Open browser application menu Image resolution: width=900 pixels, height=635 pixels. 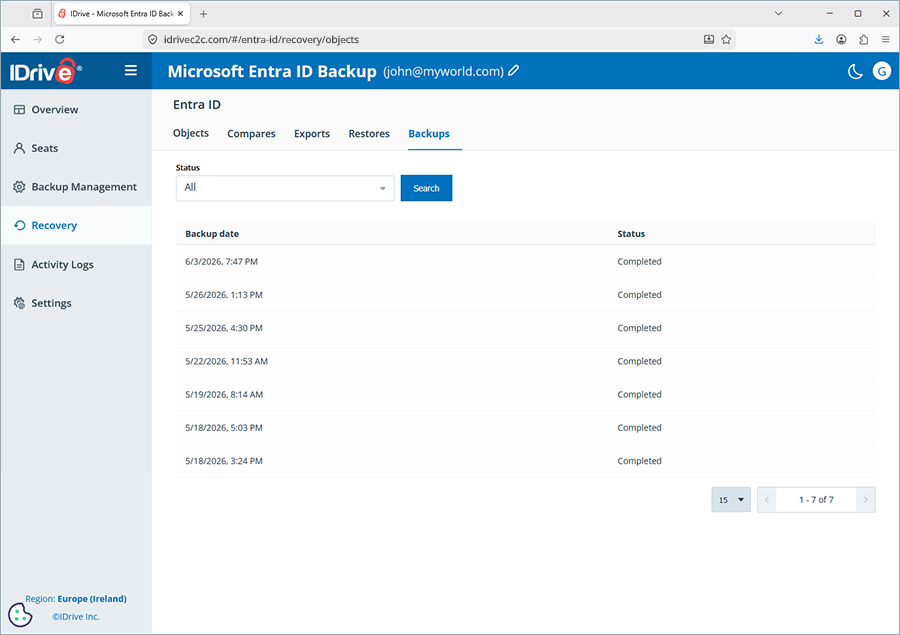click(886, 40)
